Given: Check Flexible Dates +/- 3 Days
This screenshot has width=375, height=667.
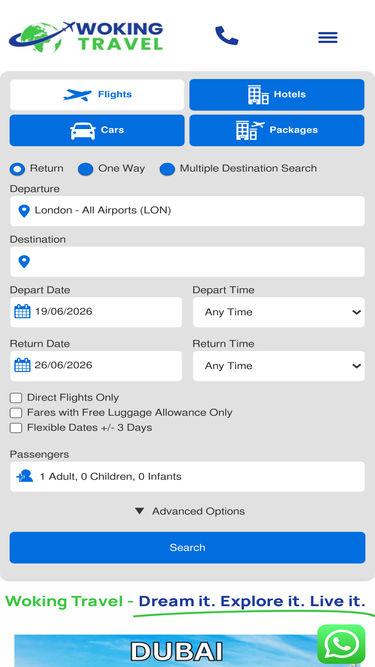Looking at the screenshot, I should coord(16,428).
